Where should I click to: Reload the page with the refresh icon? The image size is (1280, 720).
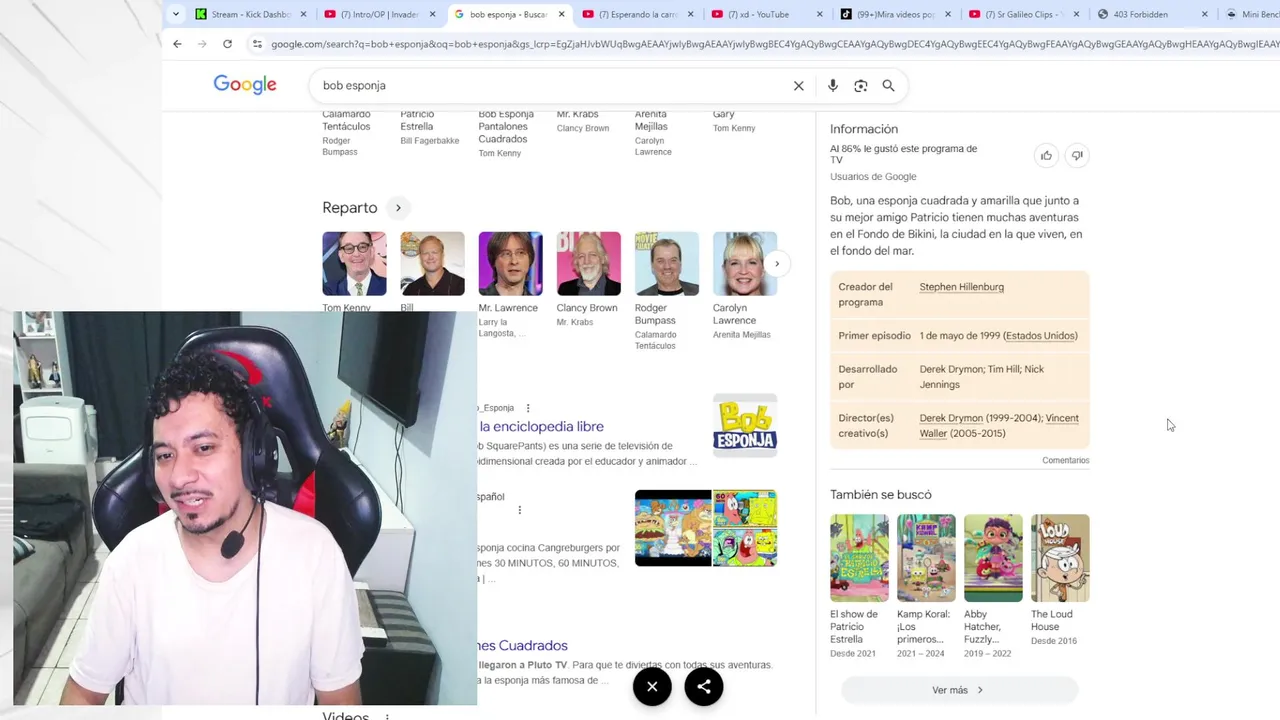(227, 44)
